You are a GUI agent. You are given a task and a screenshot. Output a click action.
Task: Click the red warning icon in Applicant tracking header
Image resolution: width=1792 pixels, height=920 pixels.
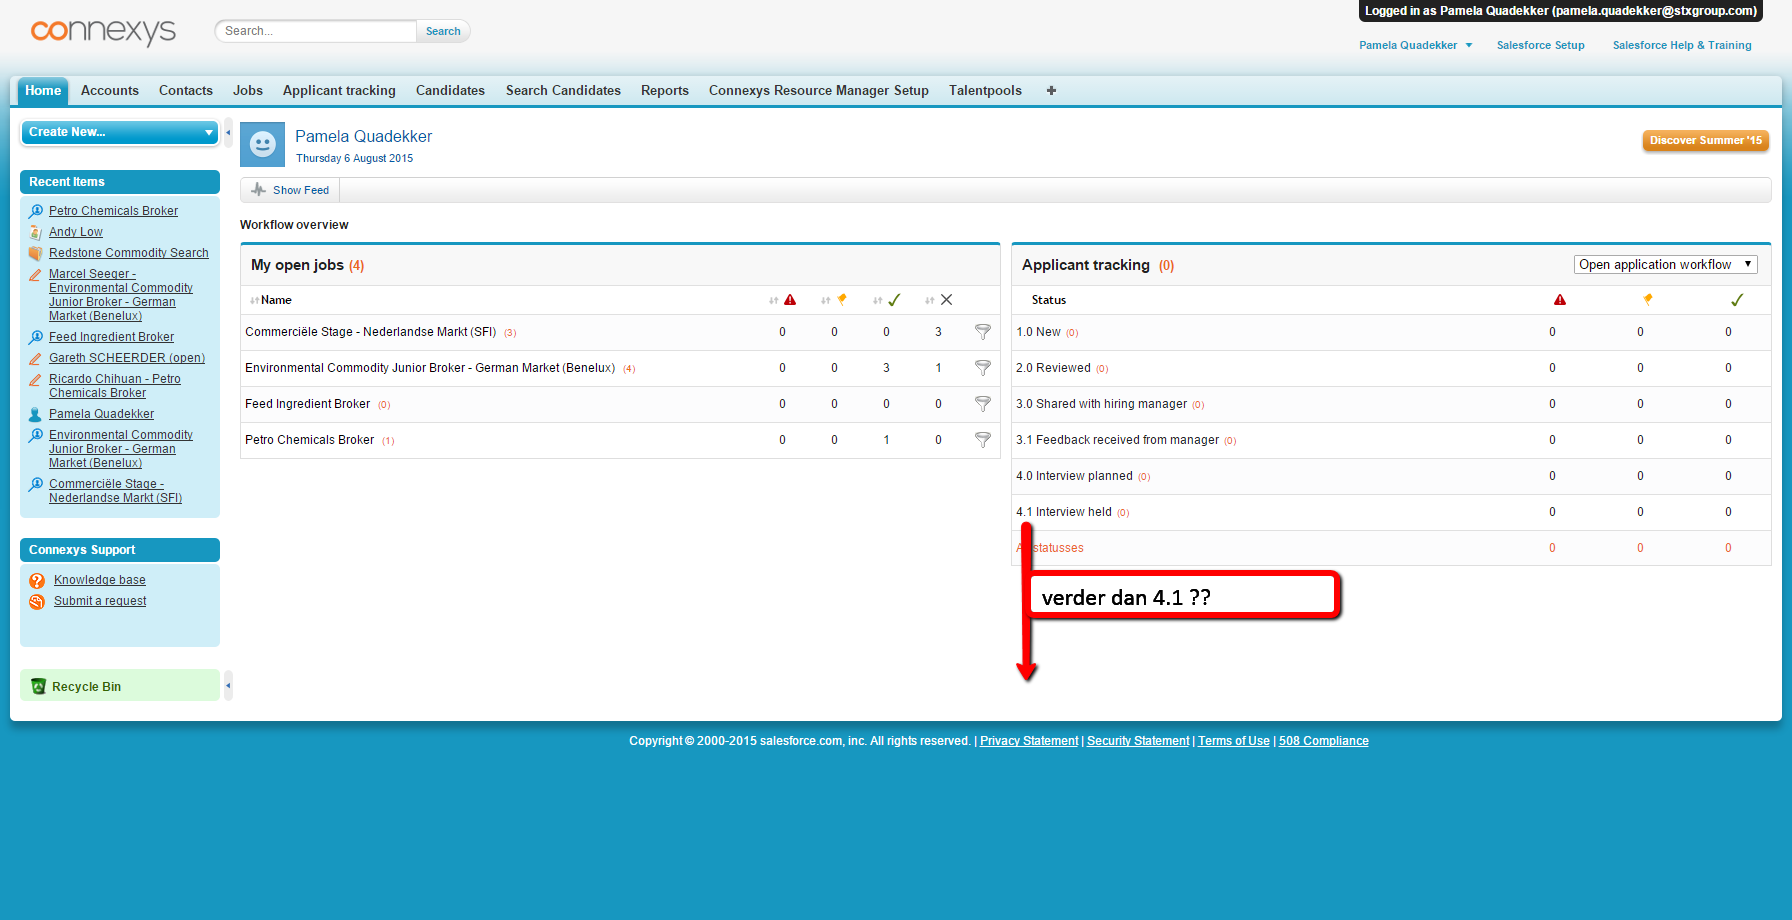[x=1560, y=300]
